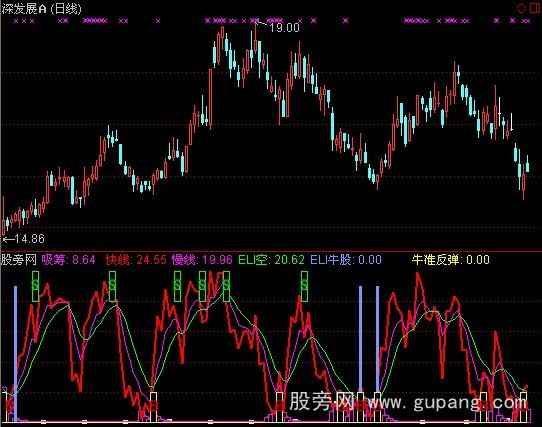Select the 吸筹: 8.64 indicator readout

[68, 260]
